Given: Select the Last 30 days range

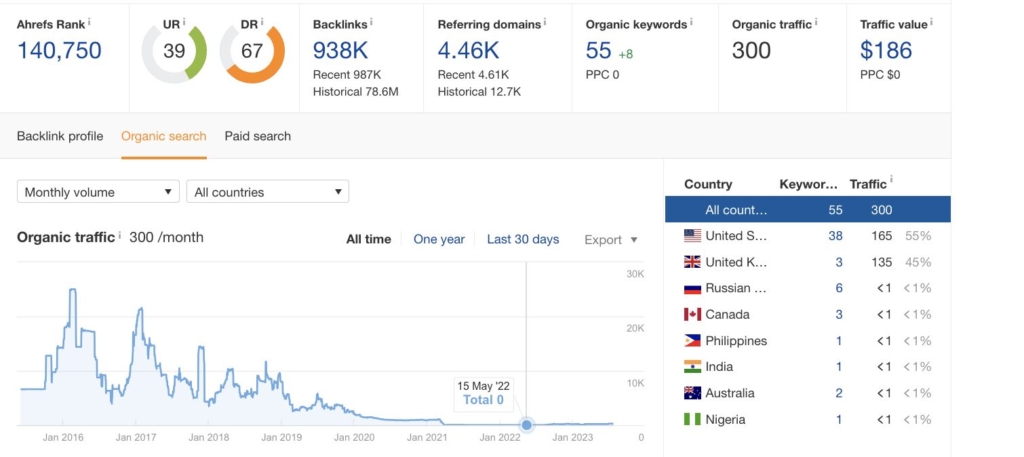Looking at the screenshot, I should tap(523, 240).
